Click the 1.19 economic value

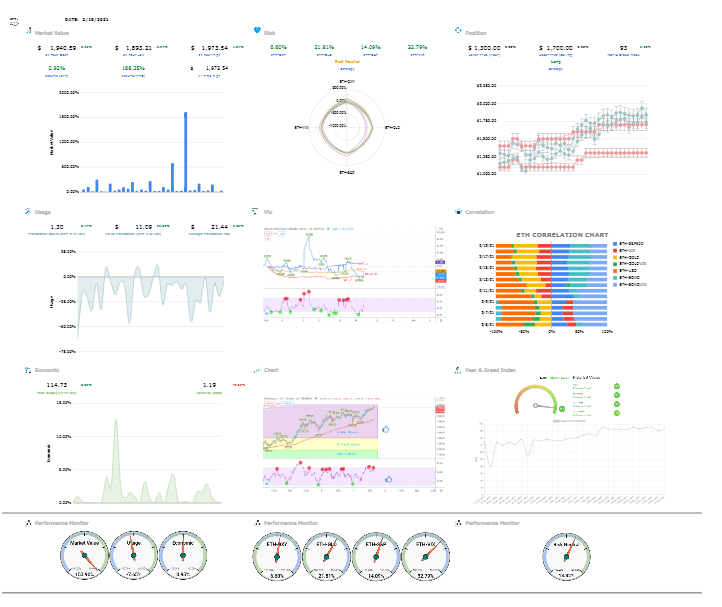coord(209,385)
